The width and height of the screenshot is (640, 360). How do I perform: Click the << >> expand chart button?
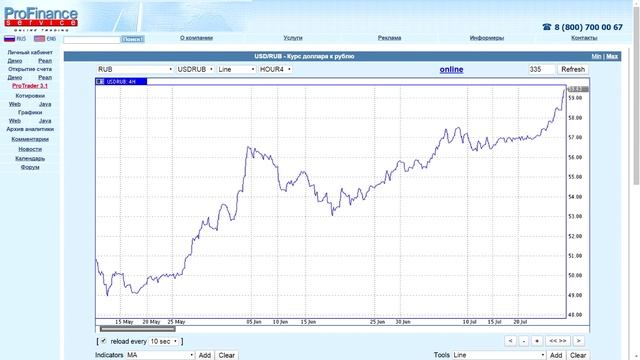(558, 341)
